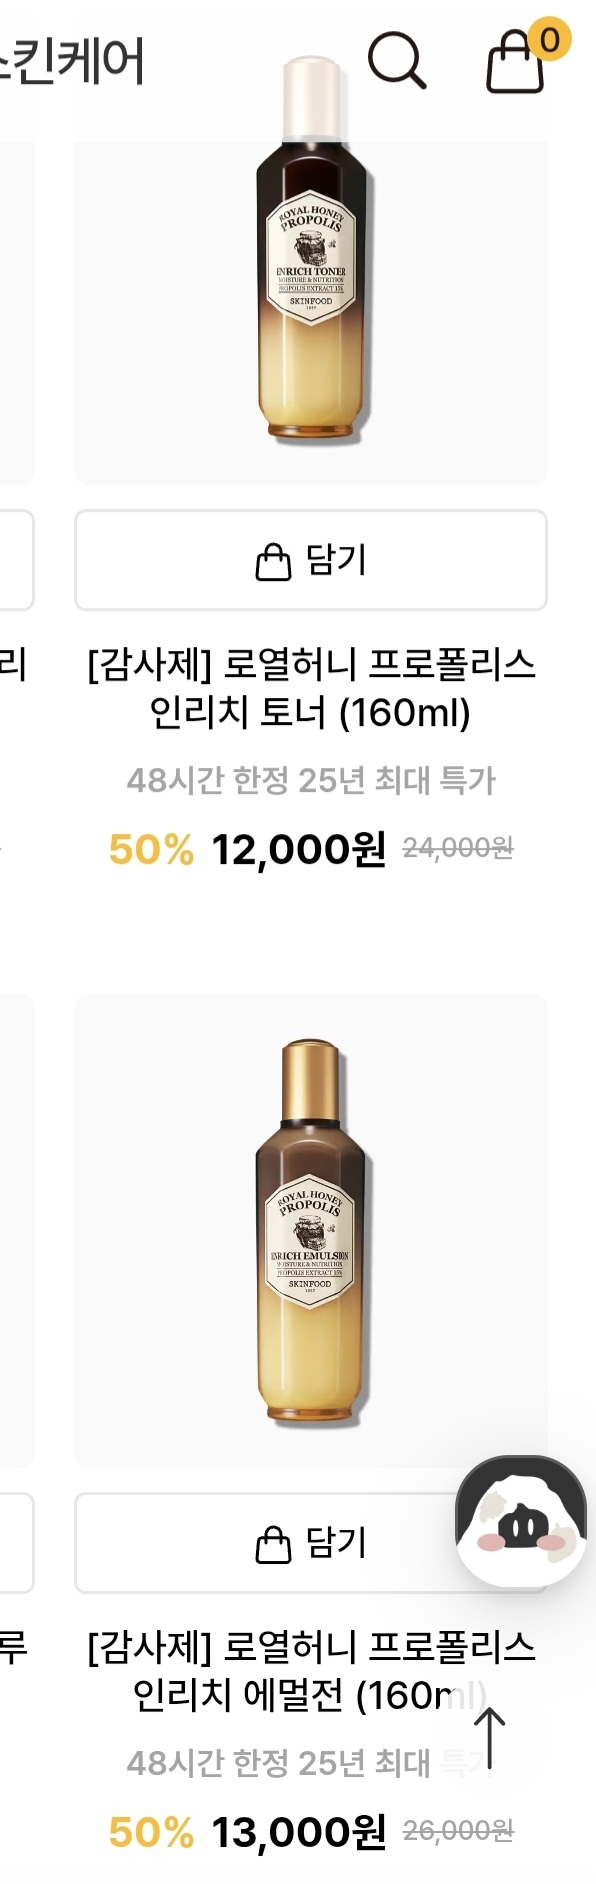Open 로열허니 프로폴리스 인리치 에멀전 product title

point(311,1671)
